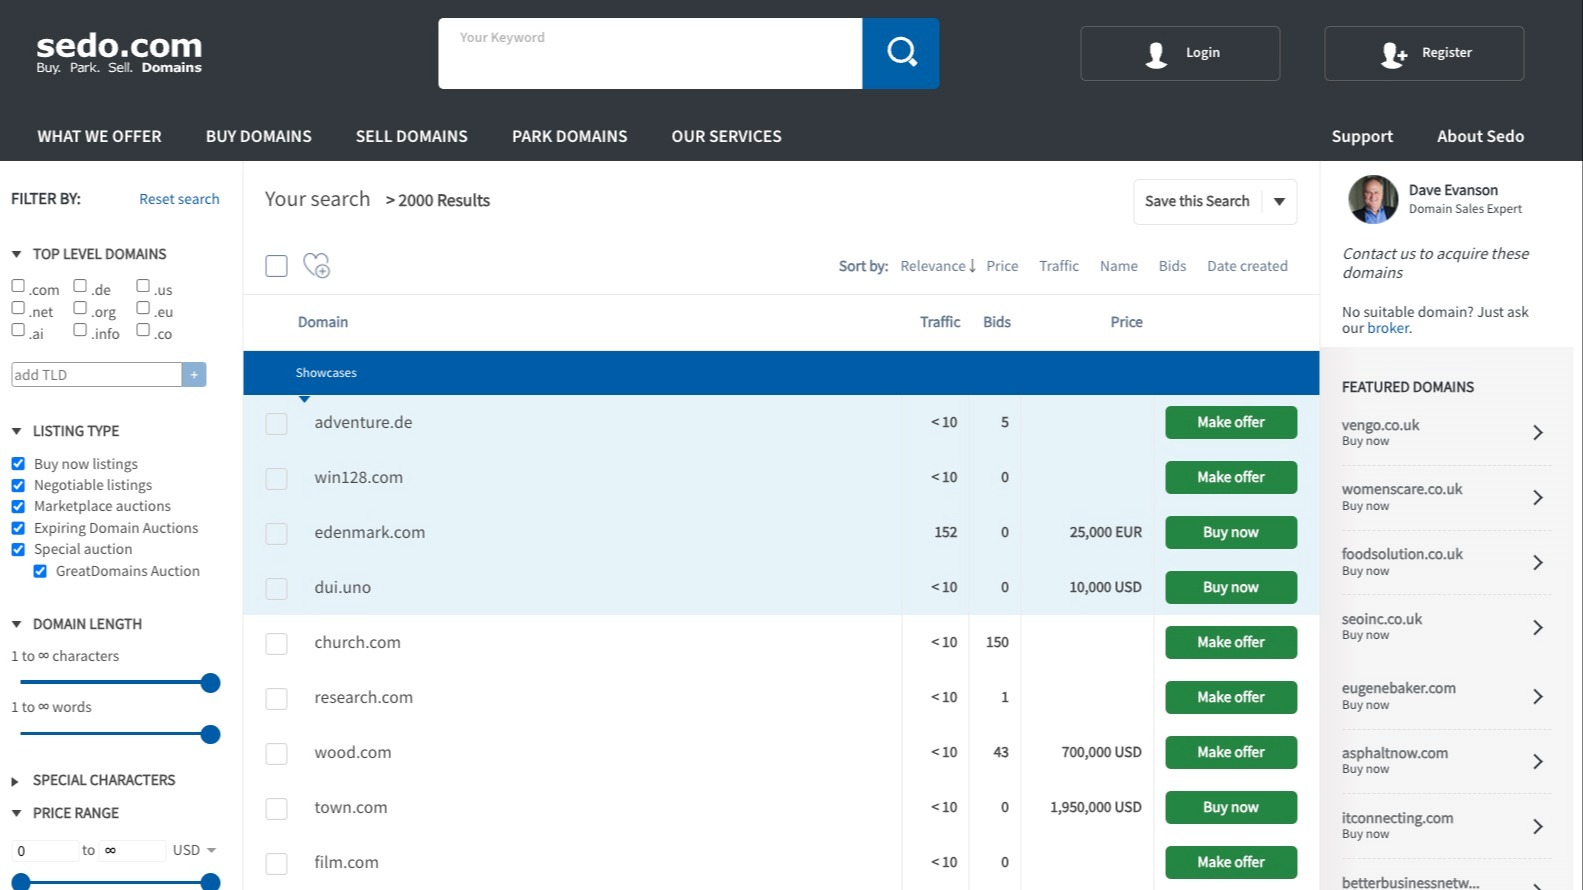
Task: Click the words count slider handle
Action: (x=210, y=734)
